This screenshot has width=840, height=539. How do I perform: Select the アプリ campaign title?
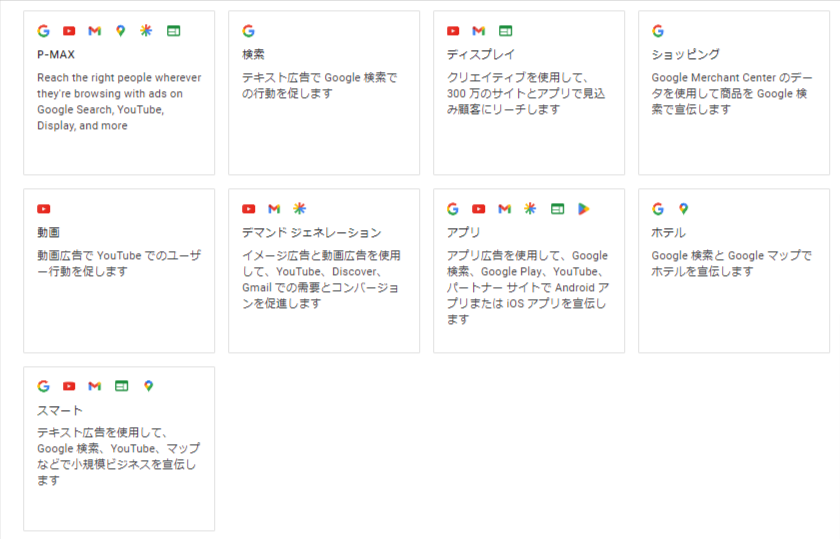tap(464, 233)
